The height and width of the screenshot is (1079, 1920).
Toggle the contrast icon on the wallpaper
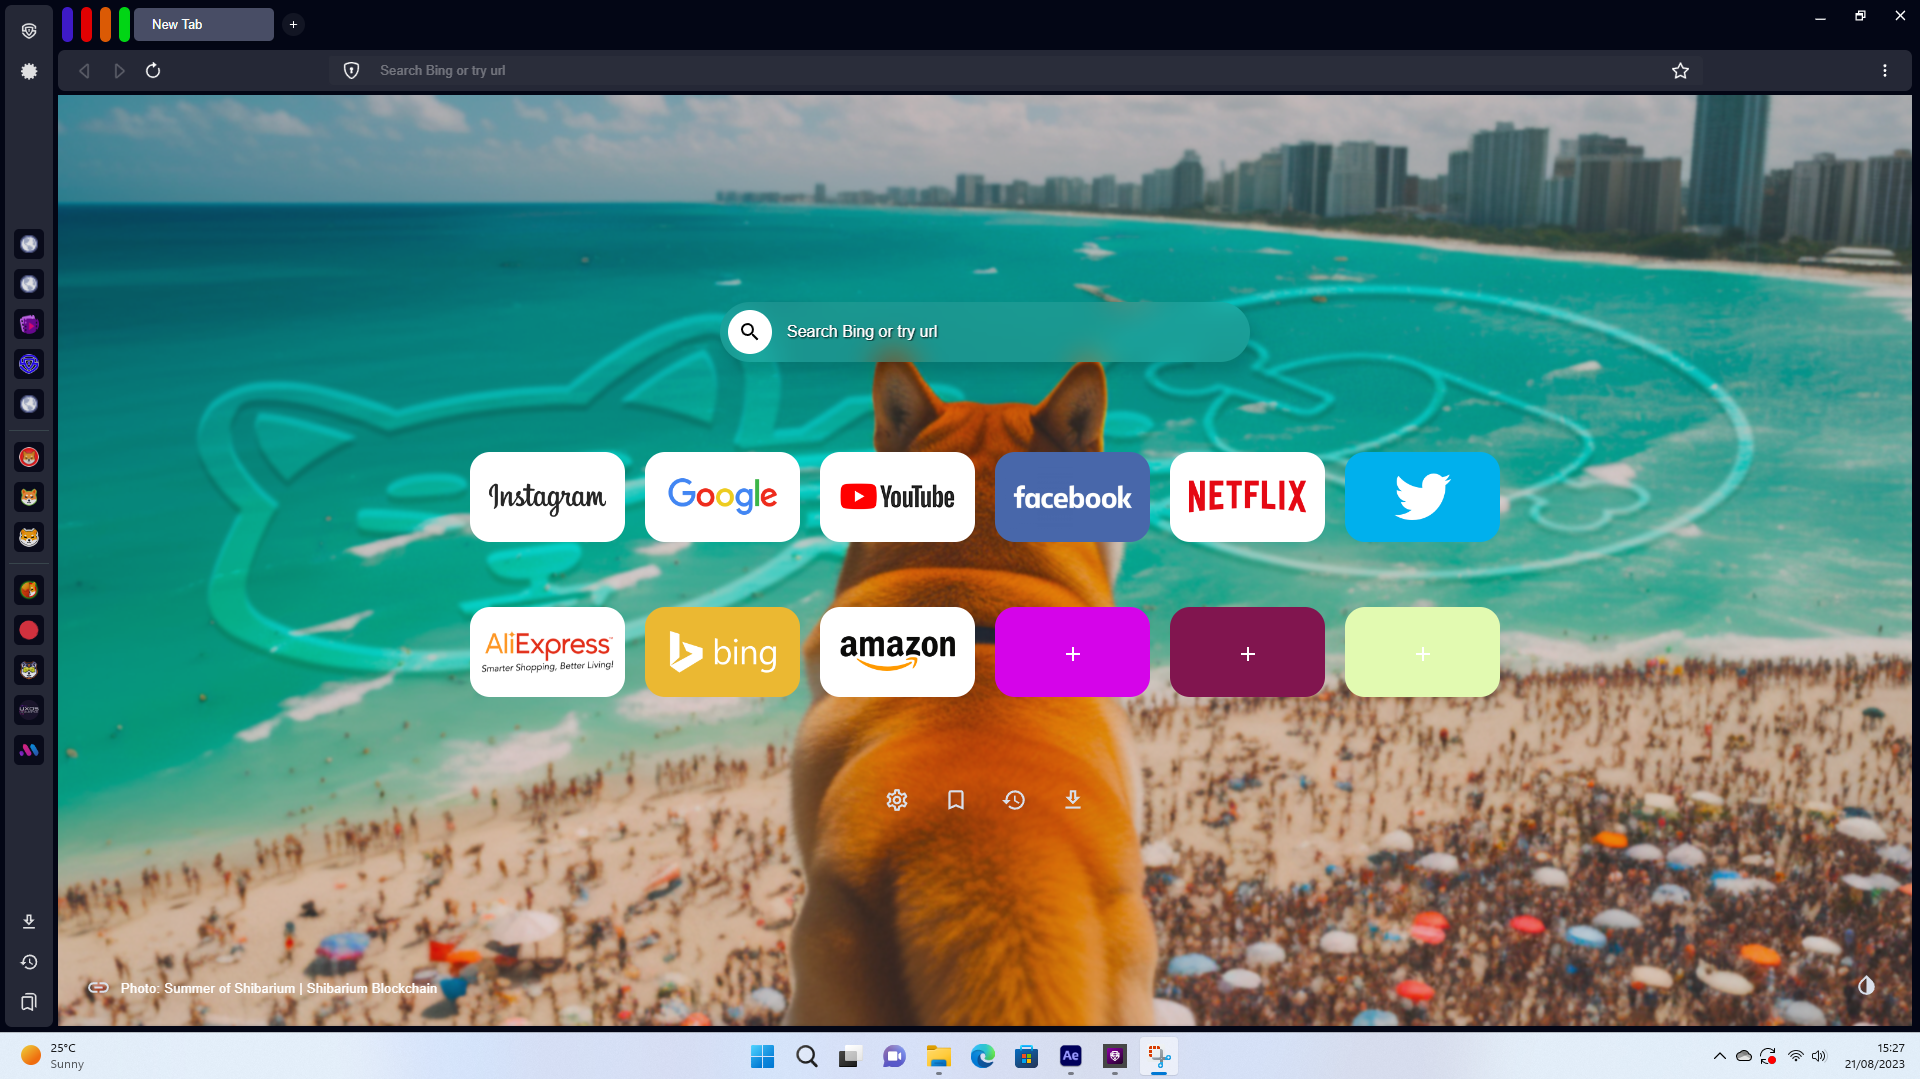point(1866,986)
